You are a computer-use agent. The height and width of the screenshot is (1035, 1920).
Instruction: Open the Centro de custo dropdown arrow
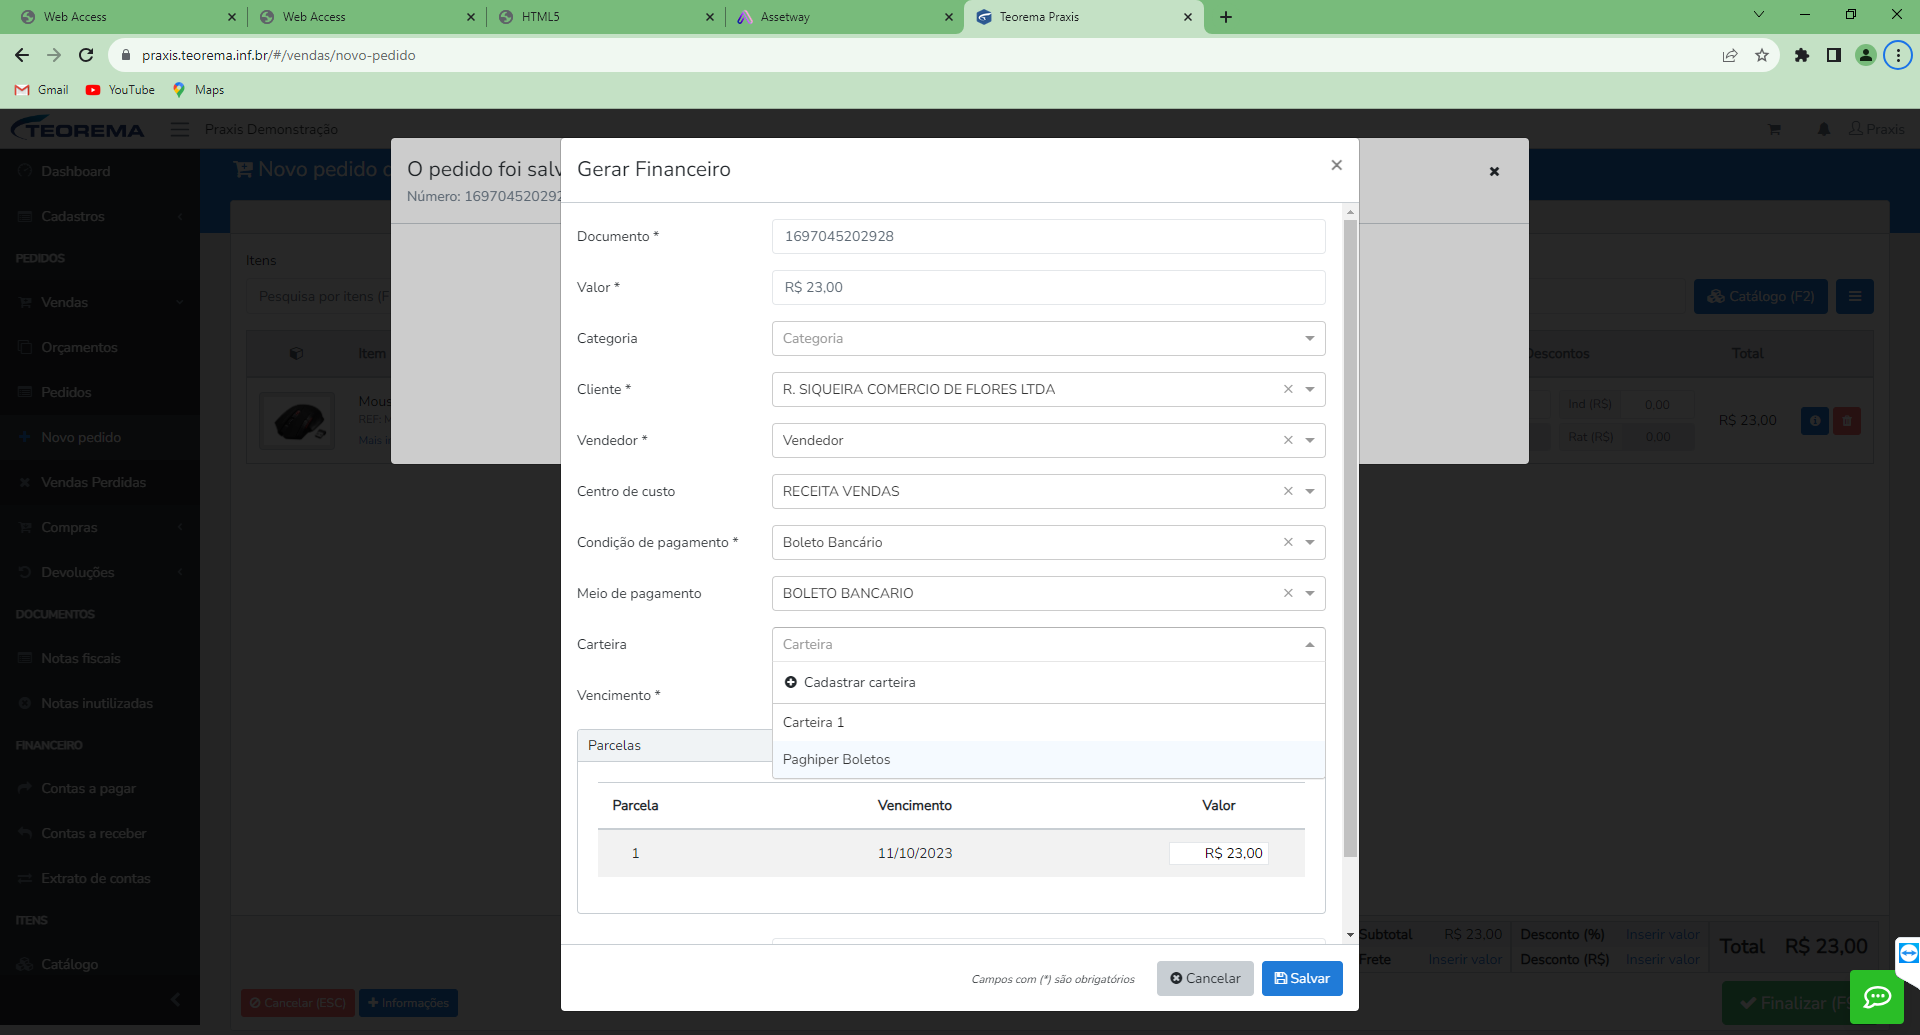[1309, 491]
